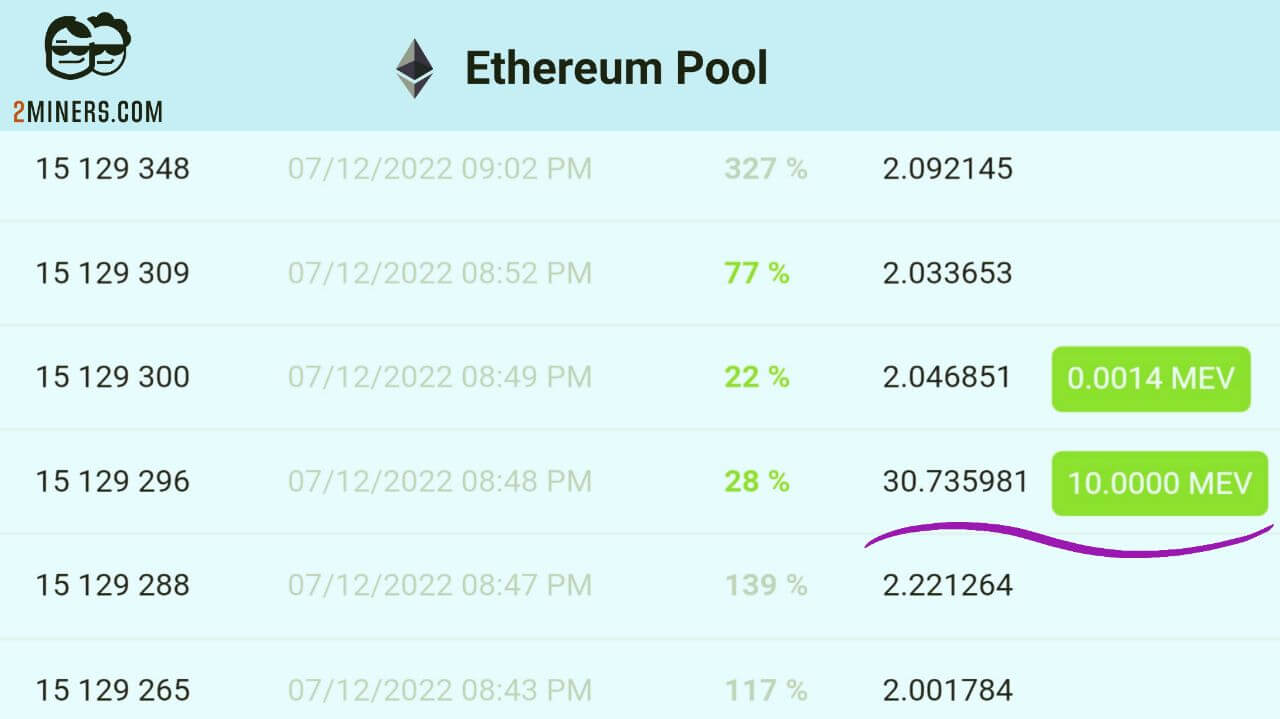Click the Ethereum Pool heading
Image resolution: width=1280 pixels, height=719 pixels.
click(x=616, y=69)
